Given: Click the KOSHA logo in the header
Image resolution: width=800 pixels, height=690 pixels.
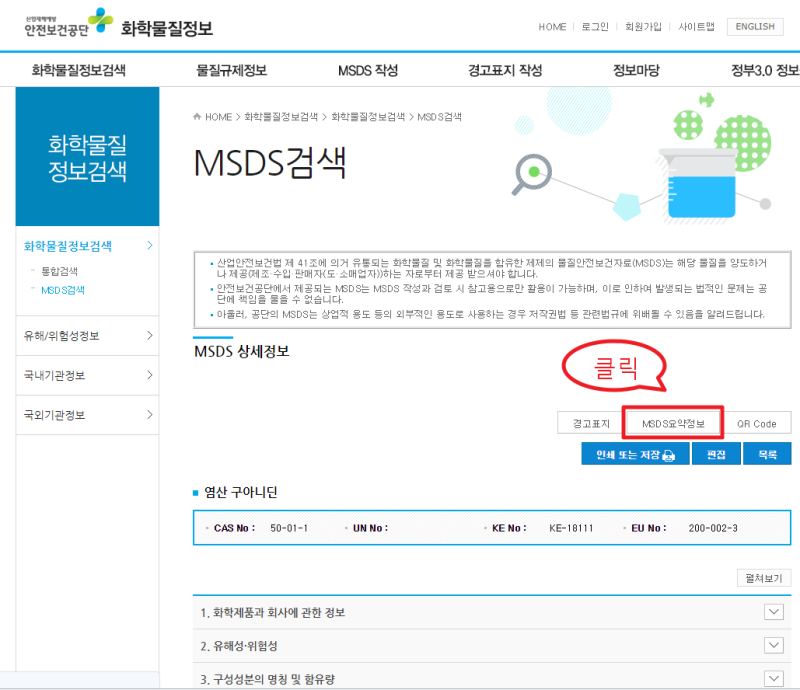Looking at the screenshot, I should tap(68, 23).
